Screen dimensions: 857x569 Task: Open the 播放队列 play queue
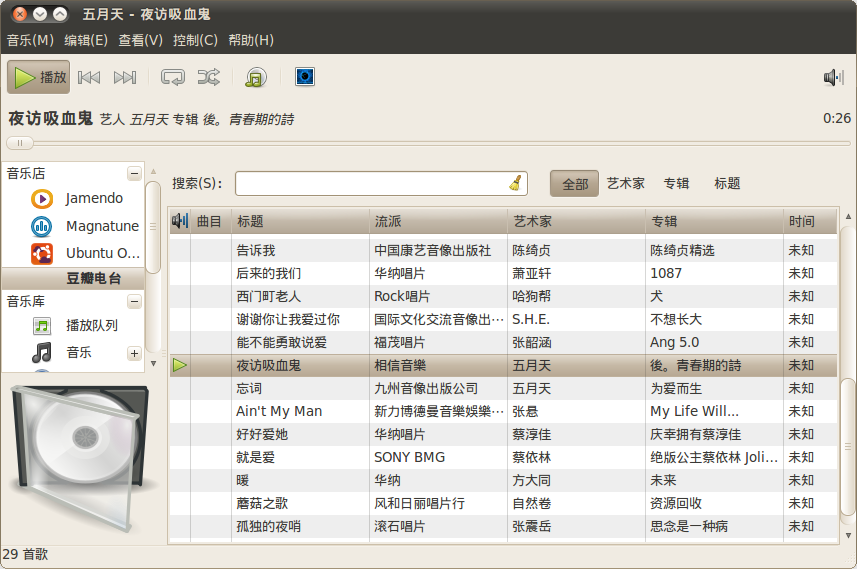pos(92,326)
